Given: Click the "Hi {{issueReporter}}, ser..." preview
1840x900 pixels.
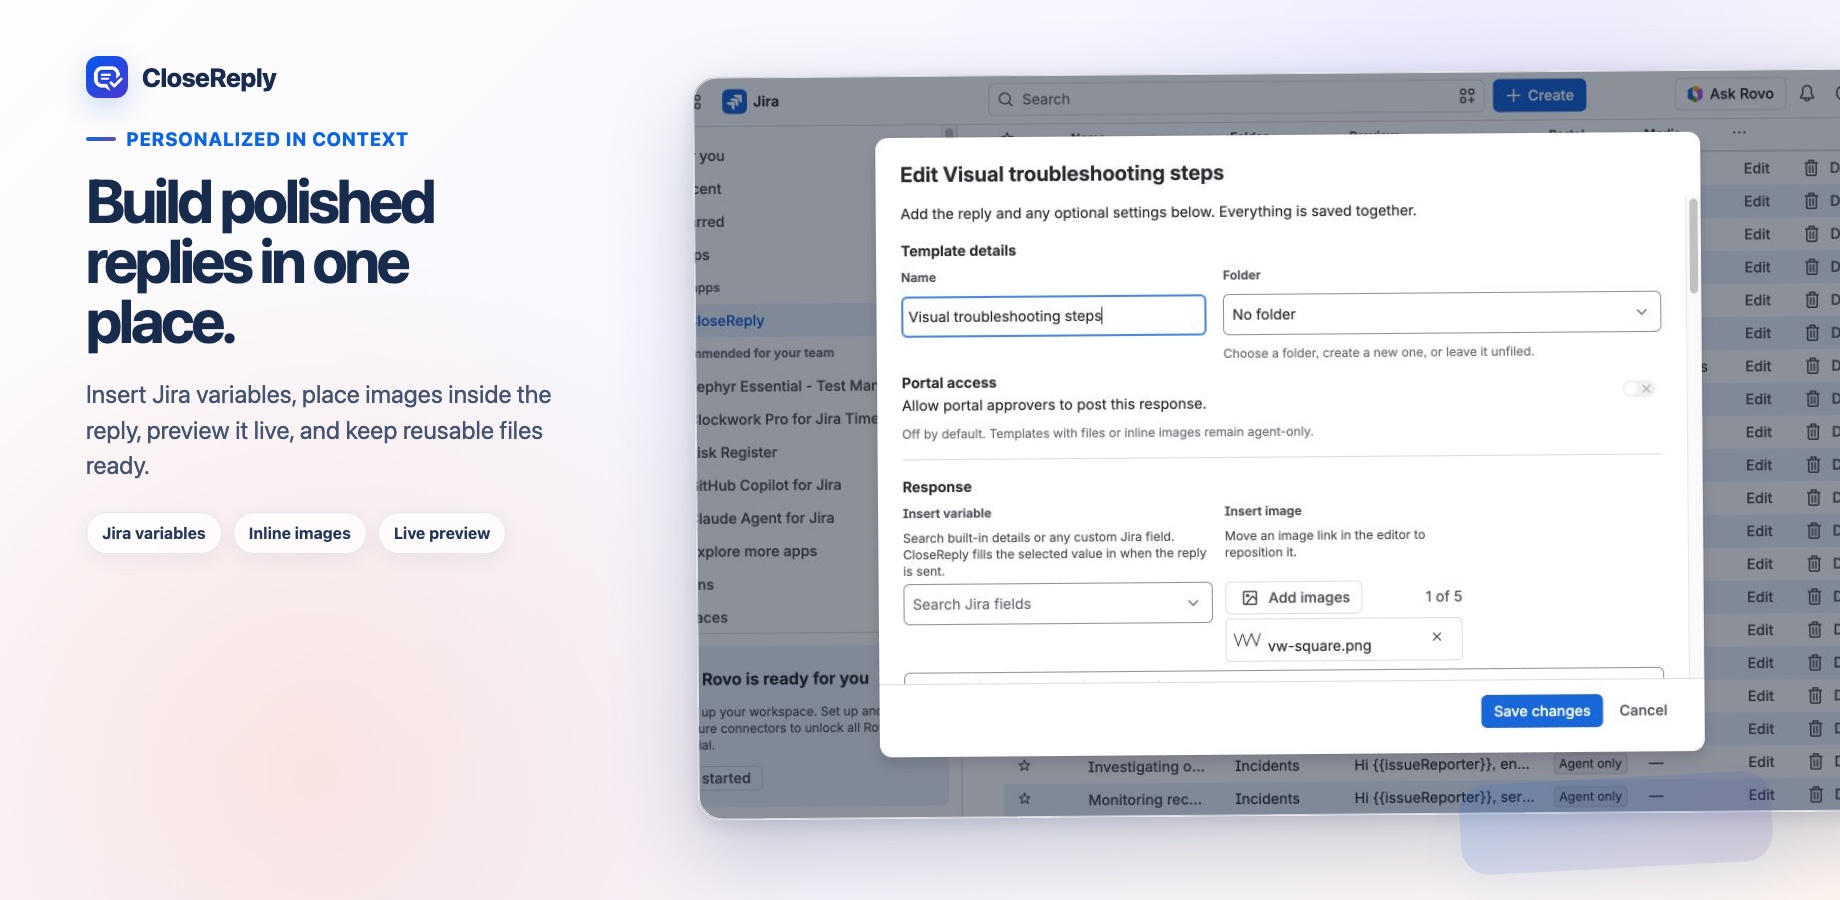Looking at the screenshot, I should [1444, 798].
